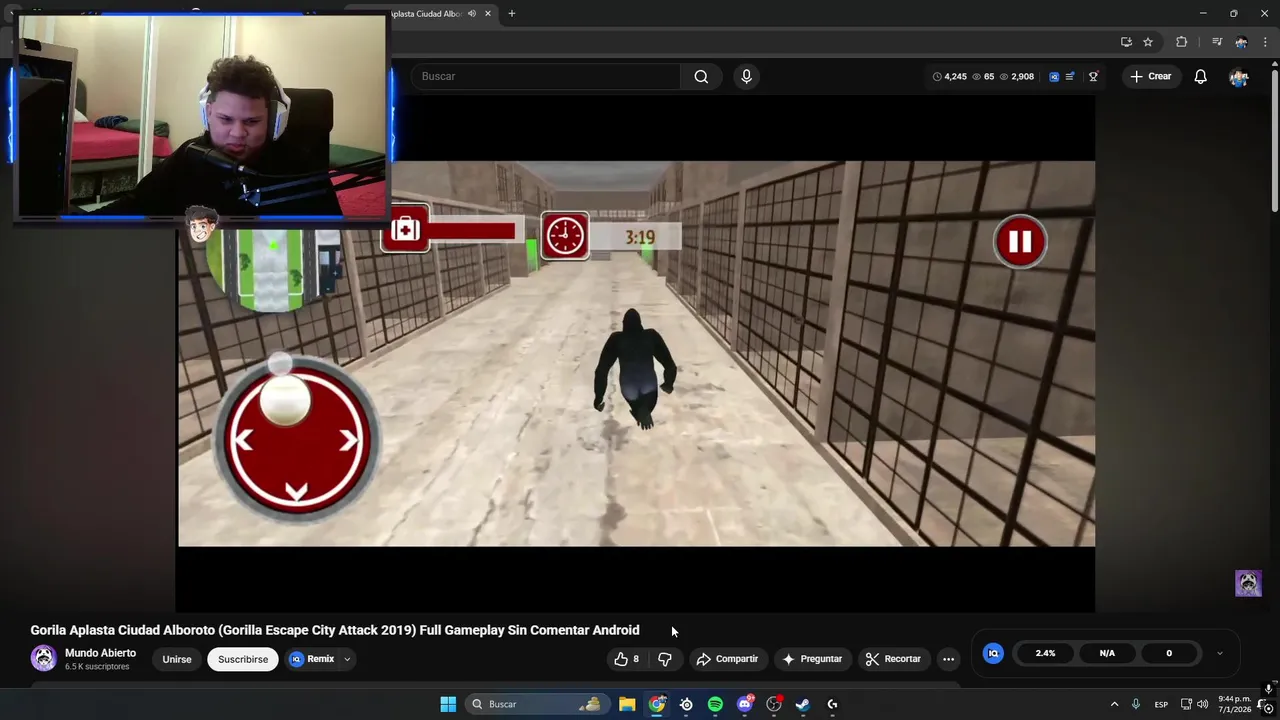Switch input language ESP in tray

(x=1161, y=704)
